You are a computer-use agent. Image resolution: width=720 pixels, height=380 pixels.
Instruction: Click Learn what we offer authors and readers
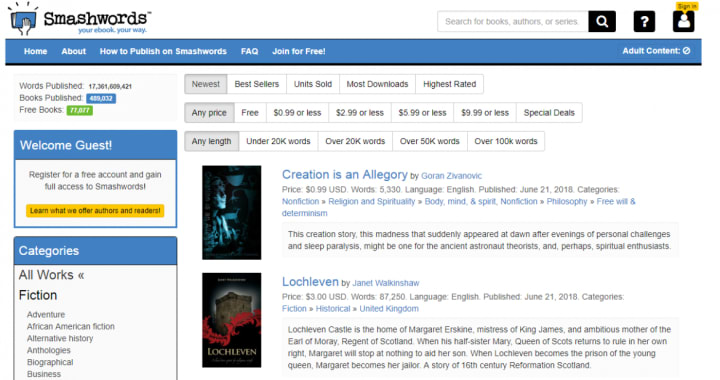[95, 211]
